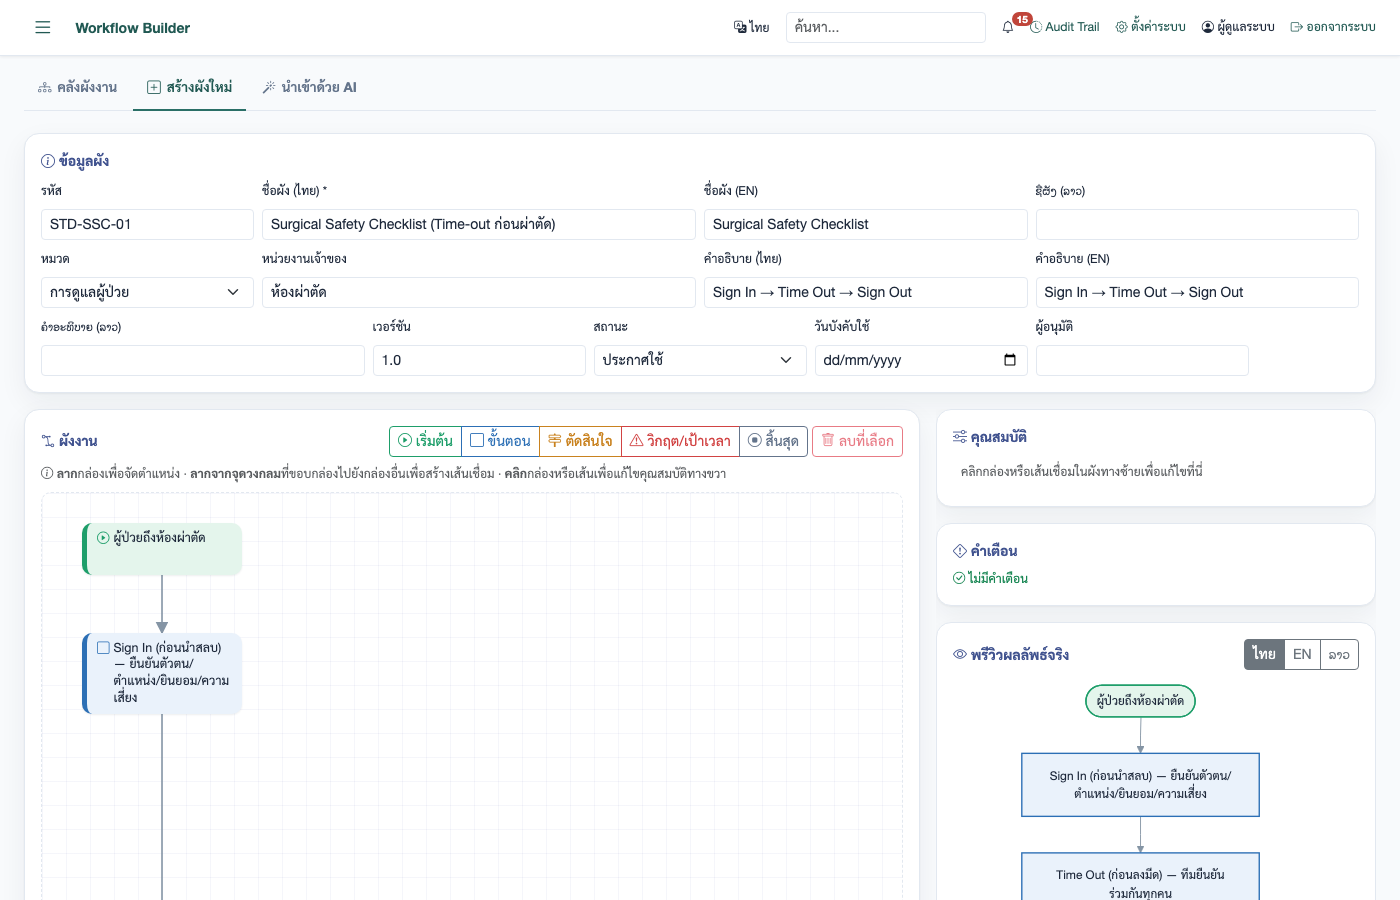Open ตั้งค่าระบบ settings in the header

pyautogui.click(x=1150, y=27)
